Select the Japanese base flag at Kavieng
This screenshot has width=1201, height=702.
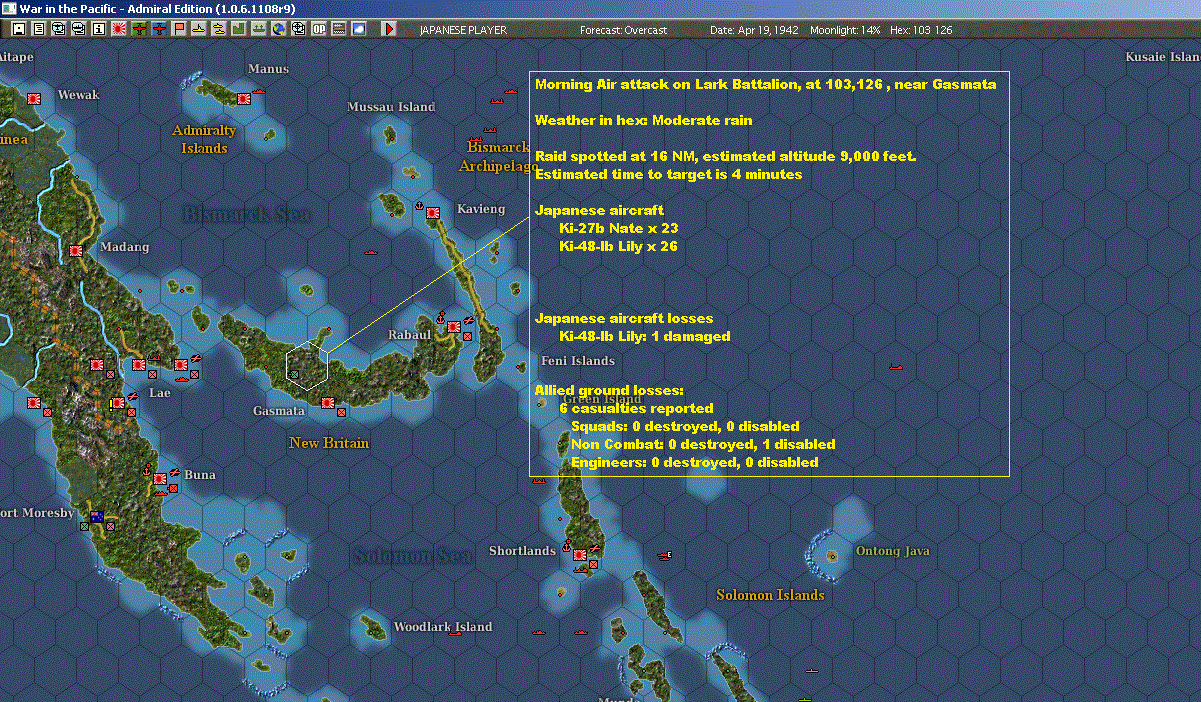[433, 213]
